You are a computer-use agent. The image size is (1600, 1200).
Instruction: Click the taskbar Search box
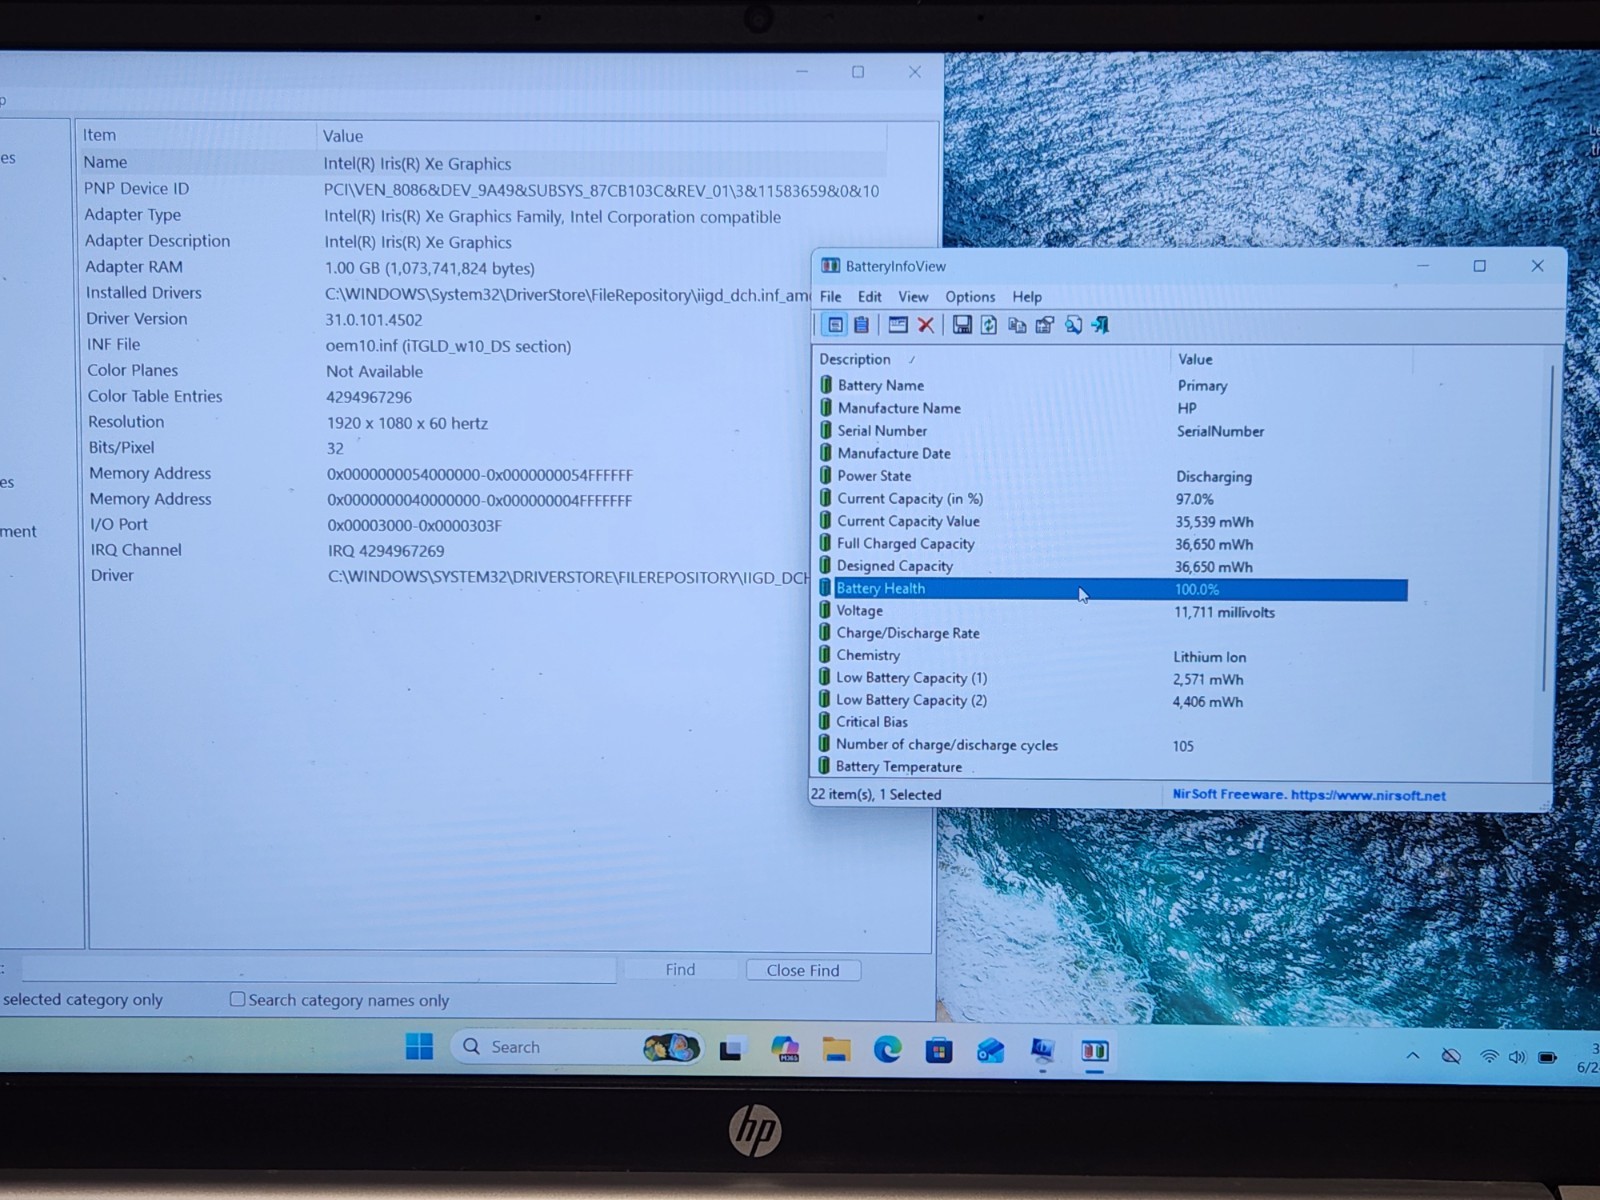coord(576,1047)
